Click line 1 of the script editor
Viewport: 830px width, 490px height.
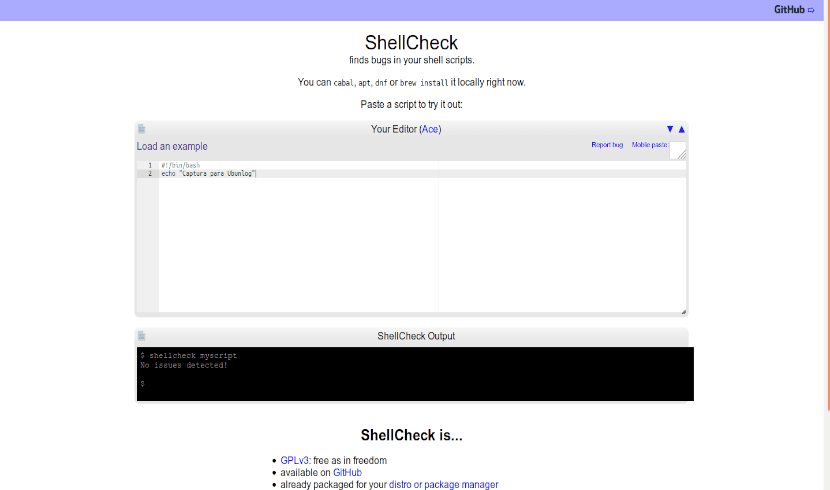[422, 165]
